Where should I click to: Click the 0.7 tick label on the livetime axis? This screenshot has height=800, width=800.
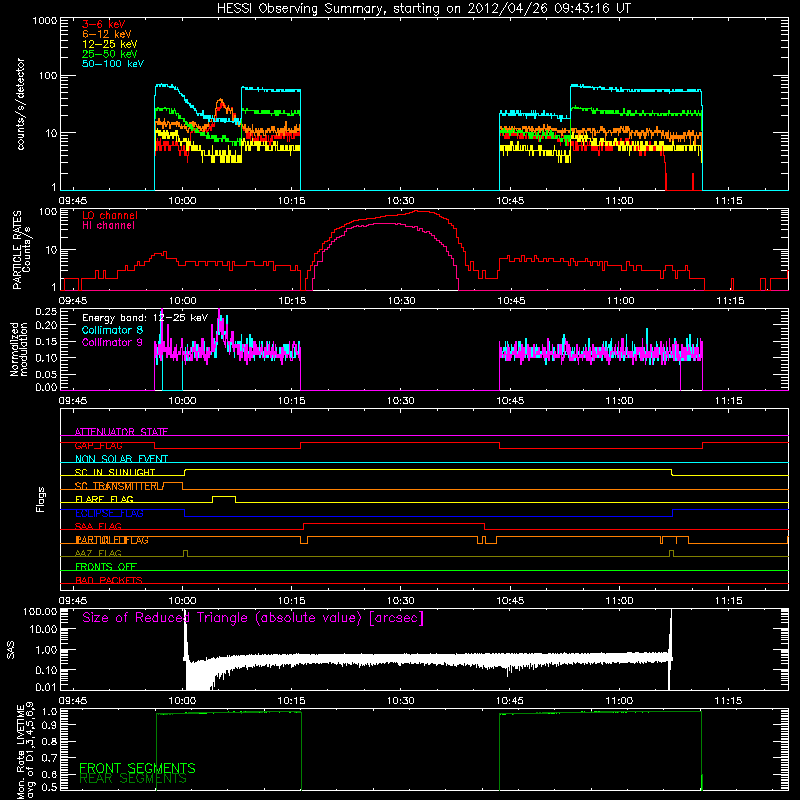click(49, 758)
